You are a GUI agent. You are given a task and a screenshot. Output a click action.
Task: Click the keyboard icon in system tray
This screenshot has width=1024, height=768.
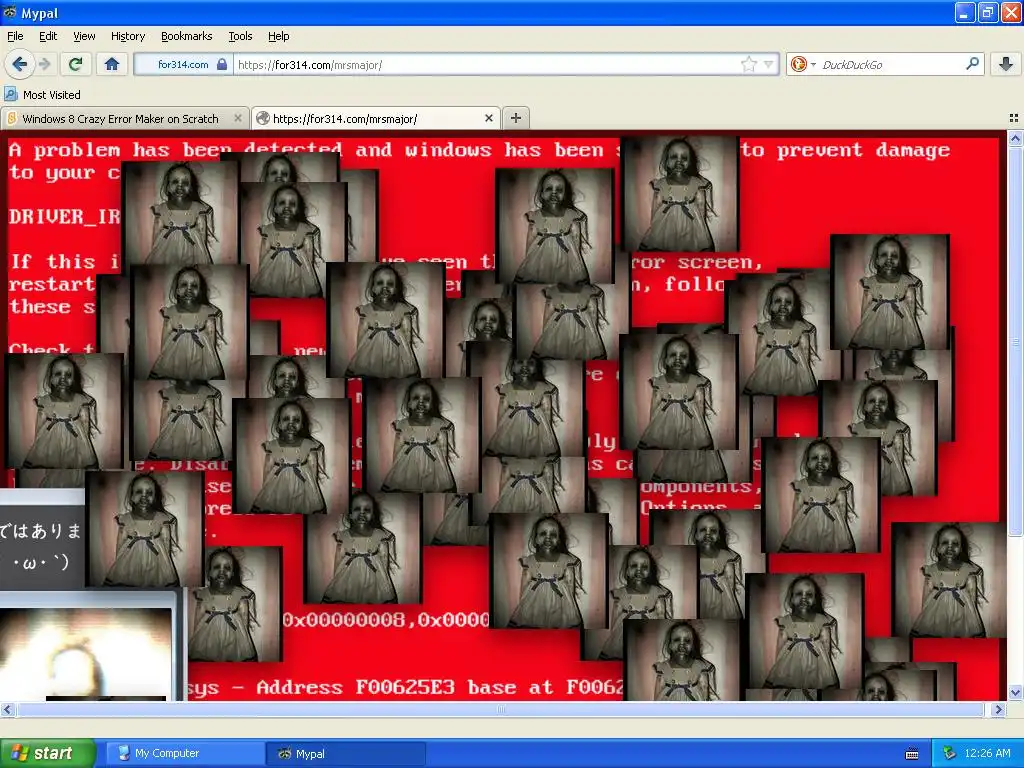(912, 754)
